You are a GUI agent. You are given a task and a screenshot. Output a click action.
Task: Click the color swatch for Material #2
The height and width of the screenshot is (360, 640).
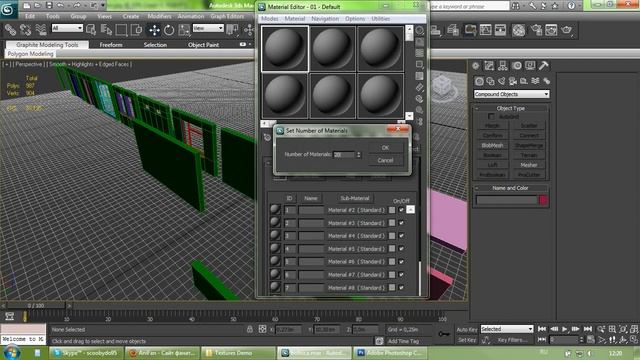392,210
